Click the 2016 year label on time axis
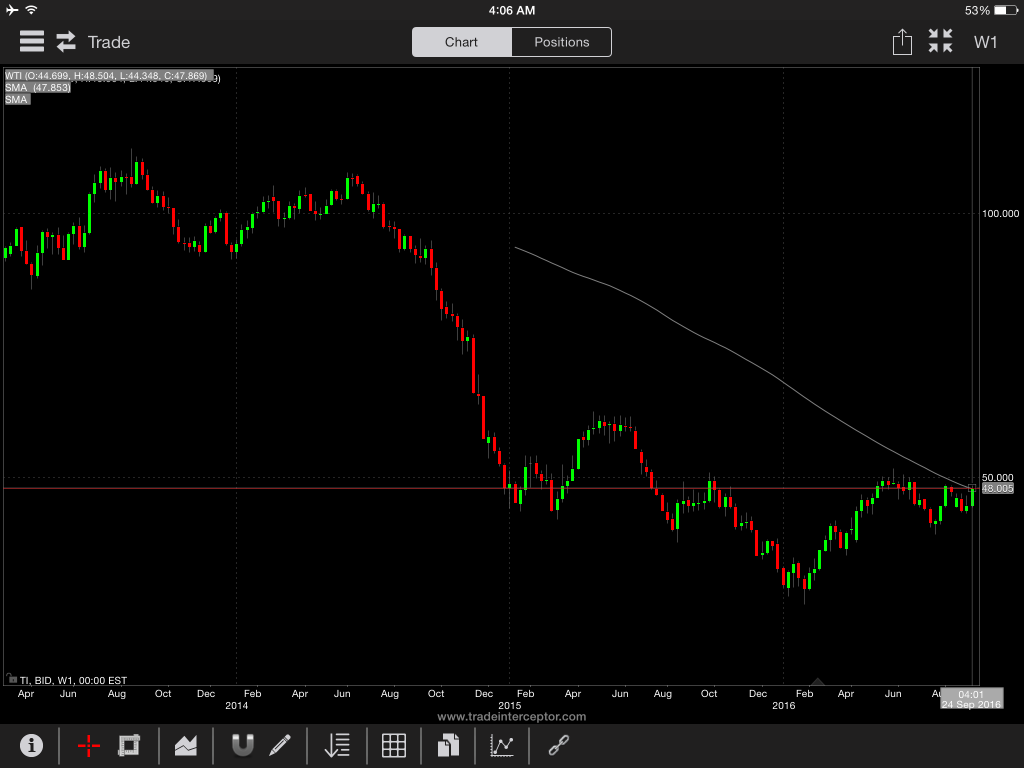Screen dimensions: 1024x768 (x=784, y=705)
